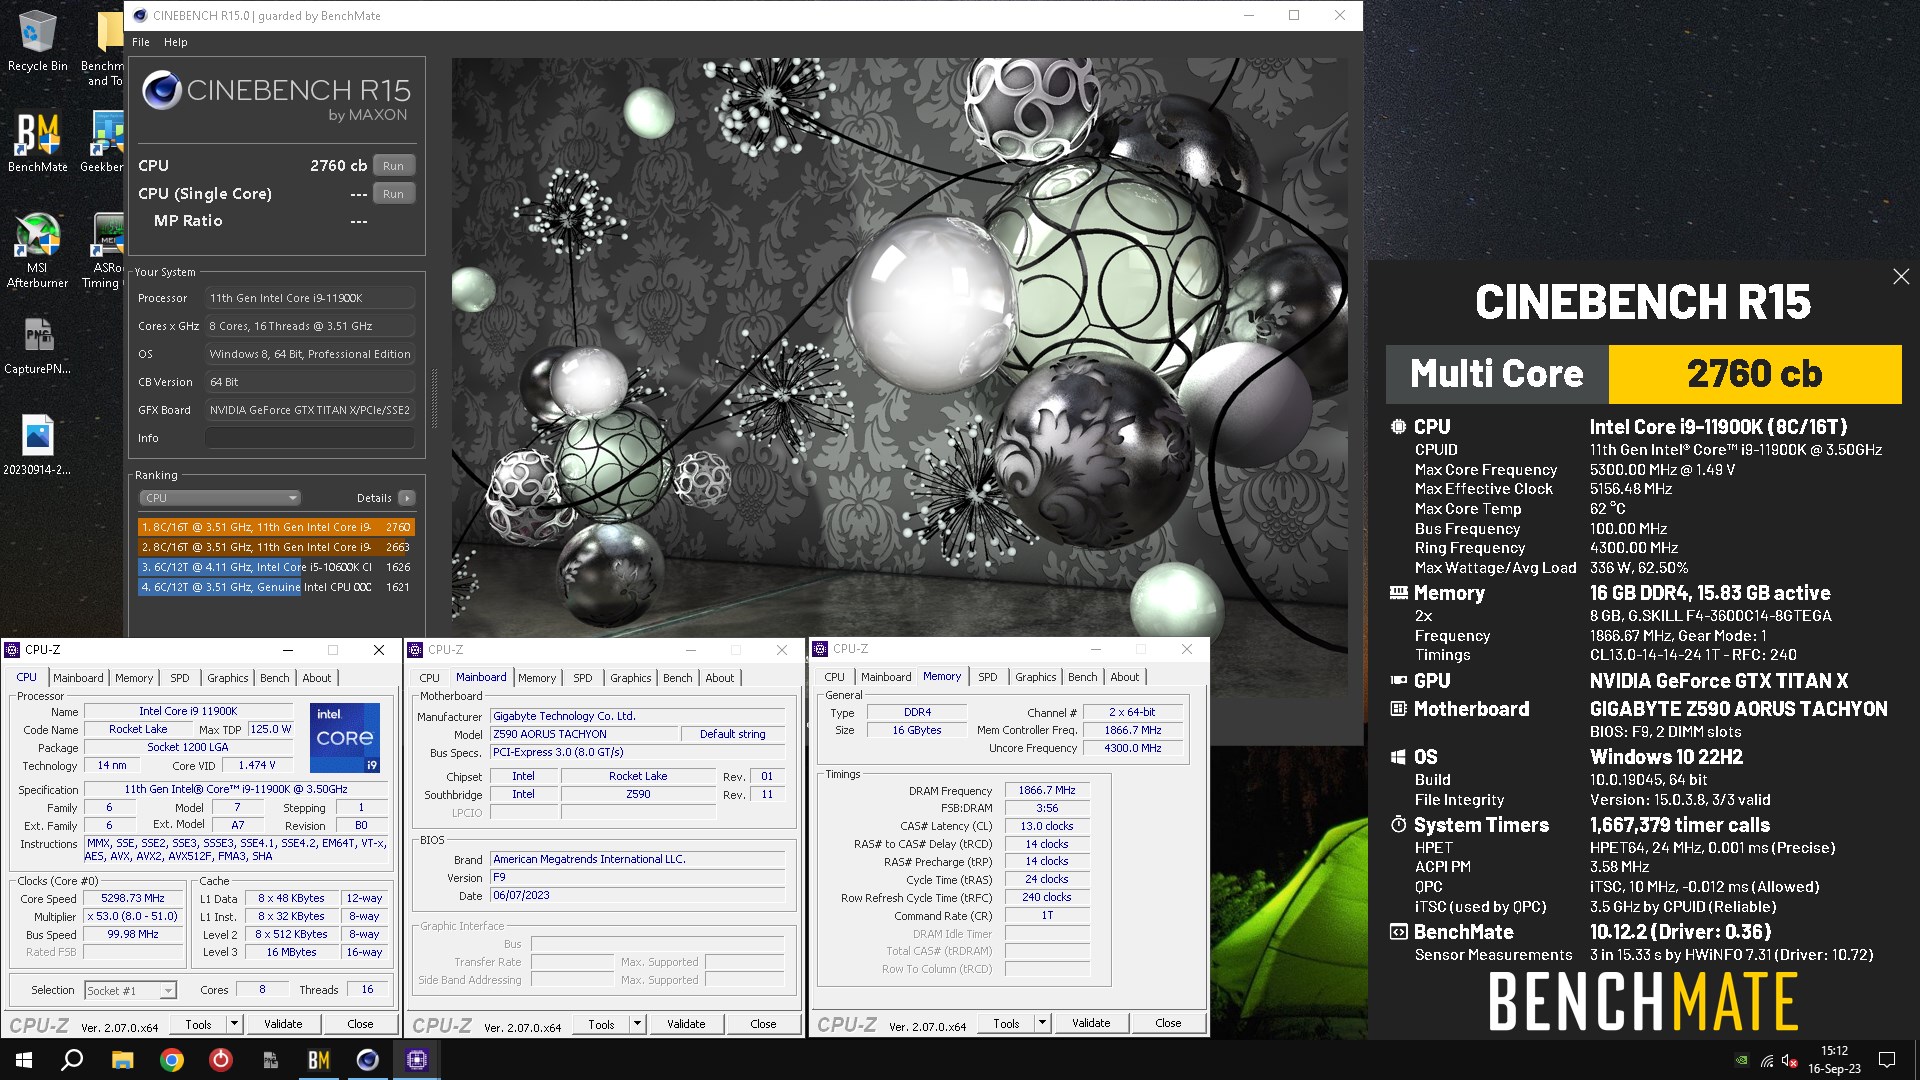The image size is (1920, 1080).
Task: Click the DRAM Frequency 1866.7 MHz value
Action: point(1046,790)
